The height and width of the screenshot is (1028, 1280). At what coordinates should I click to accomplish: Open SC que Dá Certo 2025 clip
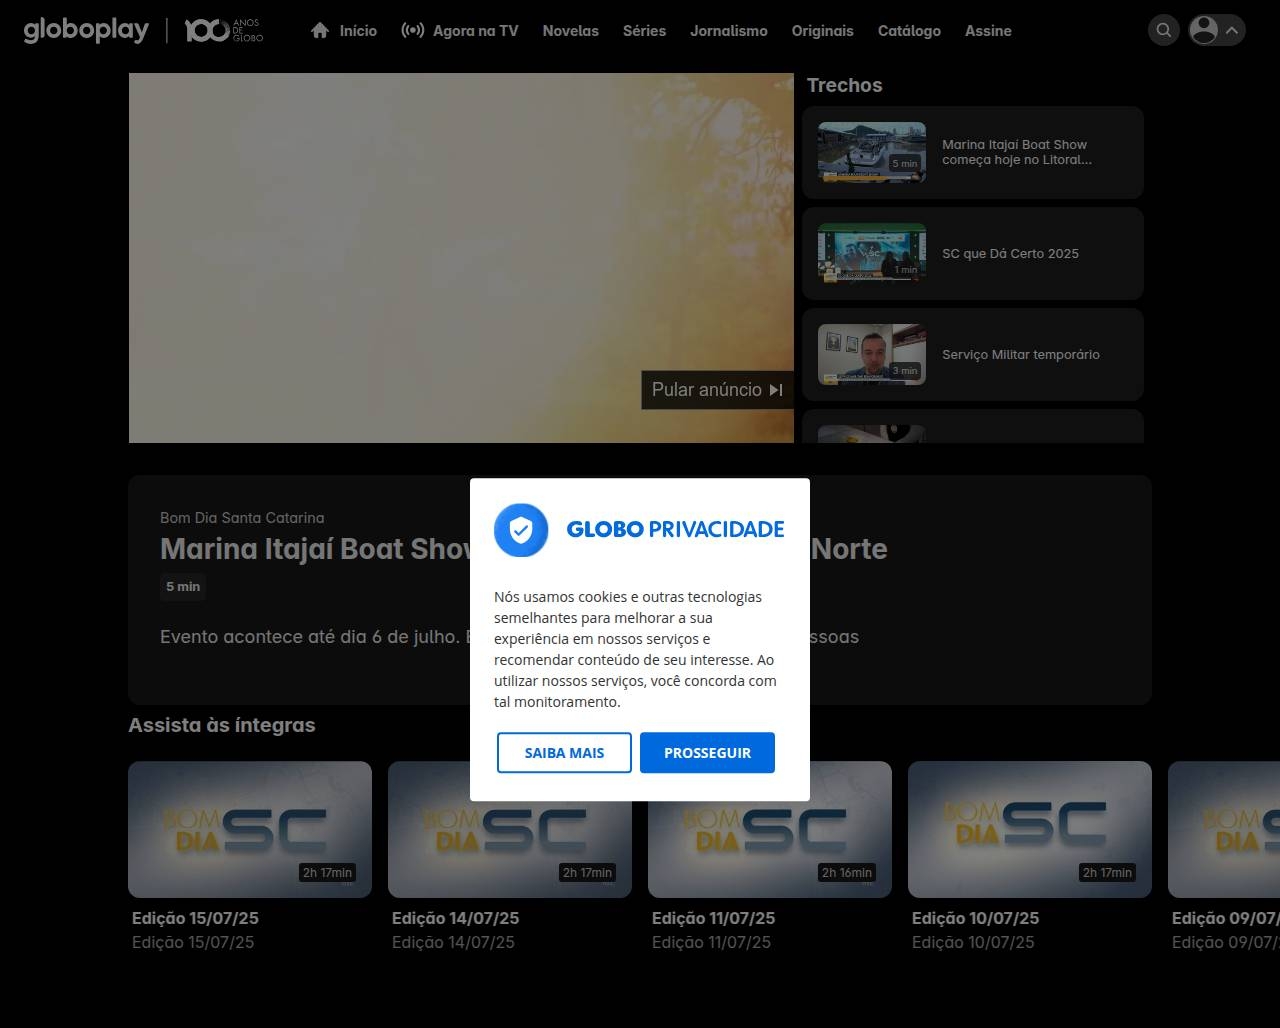click(972, 254)
